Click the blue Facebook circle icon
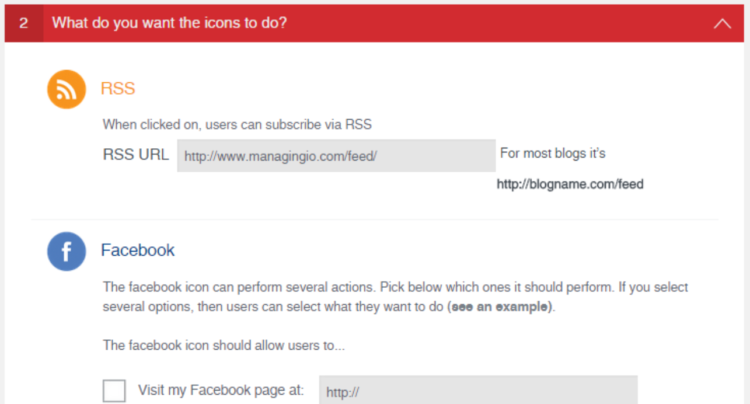Viewport: 750px width, 404px height. tap(66, 251)
